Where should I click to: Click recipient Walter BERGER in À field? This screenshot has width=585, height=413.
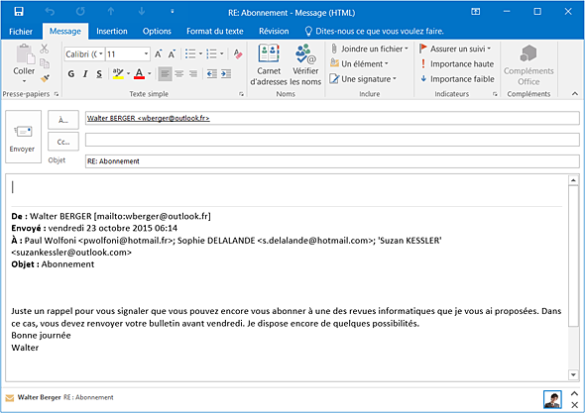[x=148, y=118]
